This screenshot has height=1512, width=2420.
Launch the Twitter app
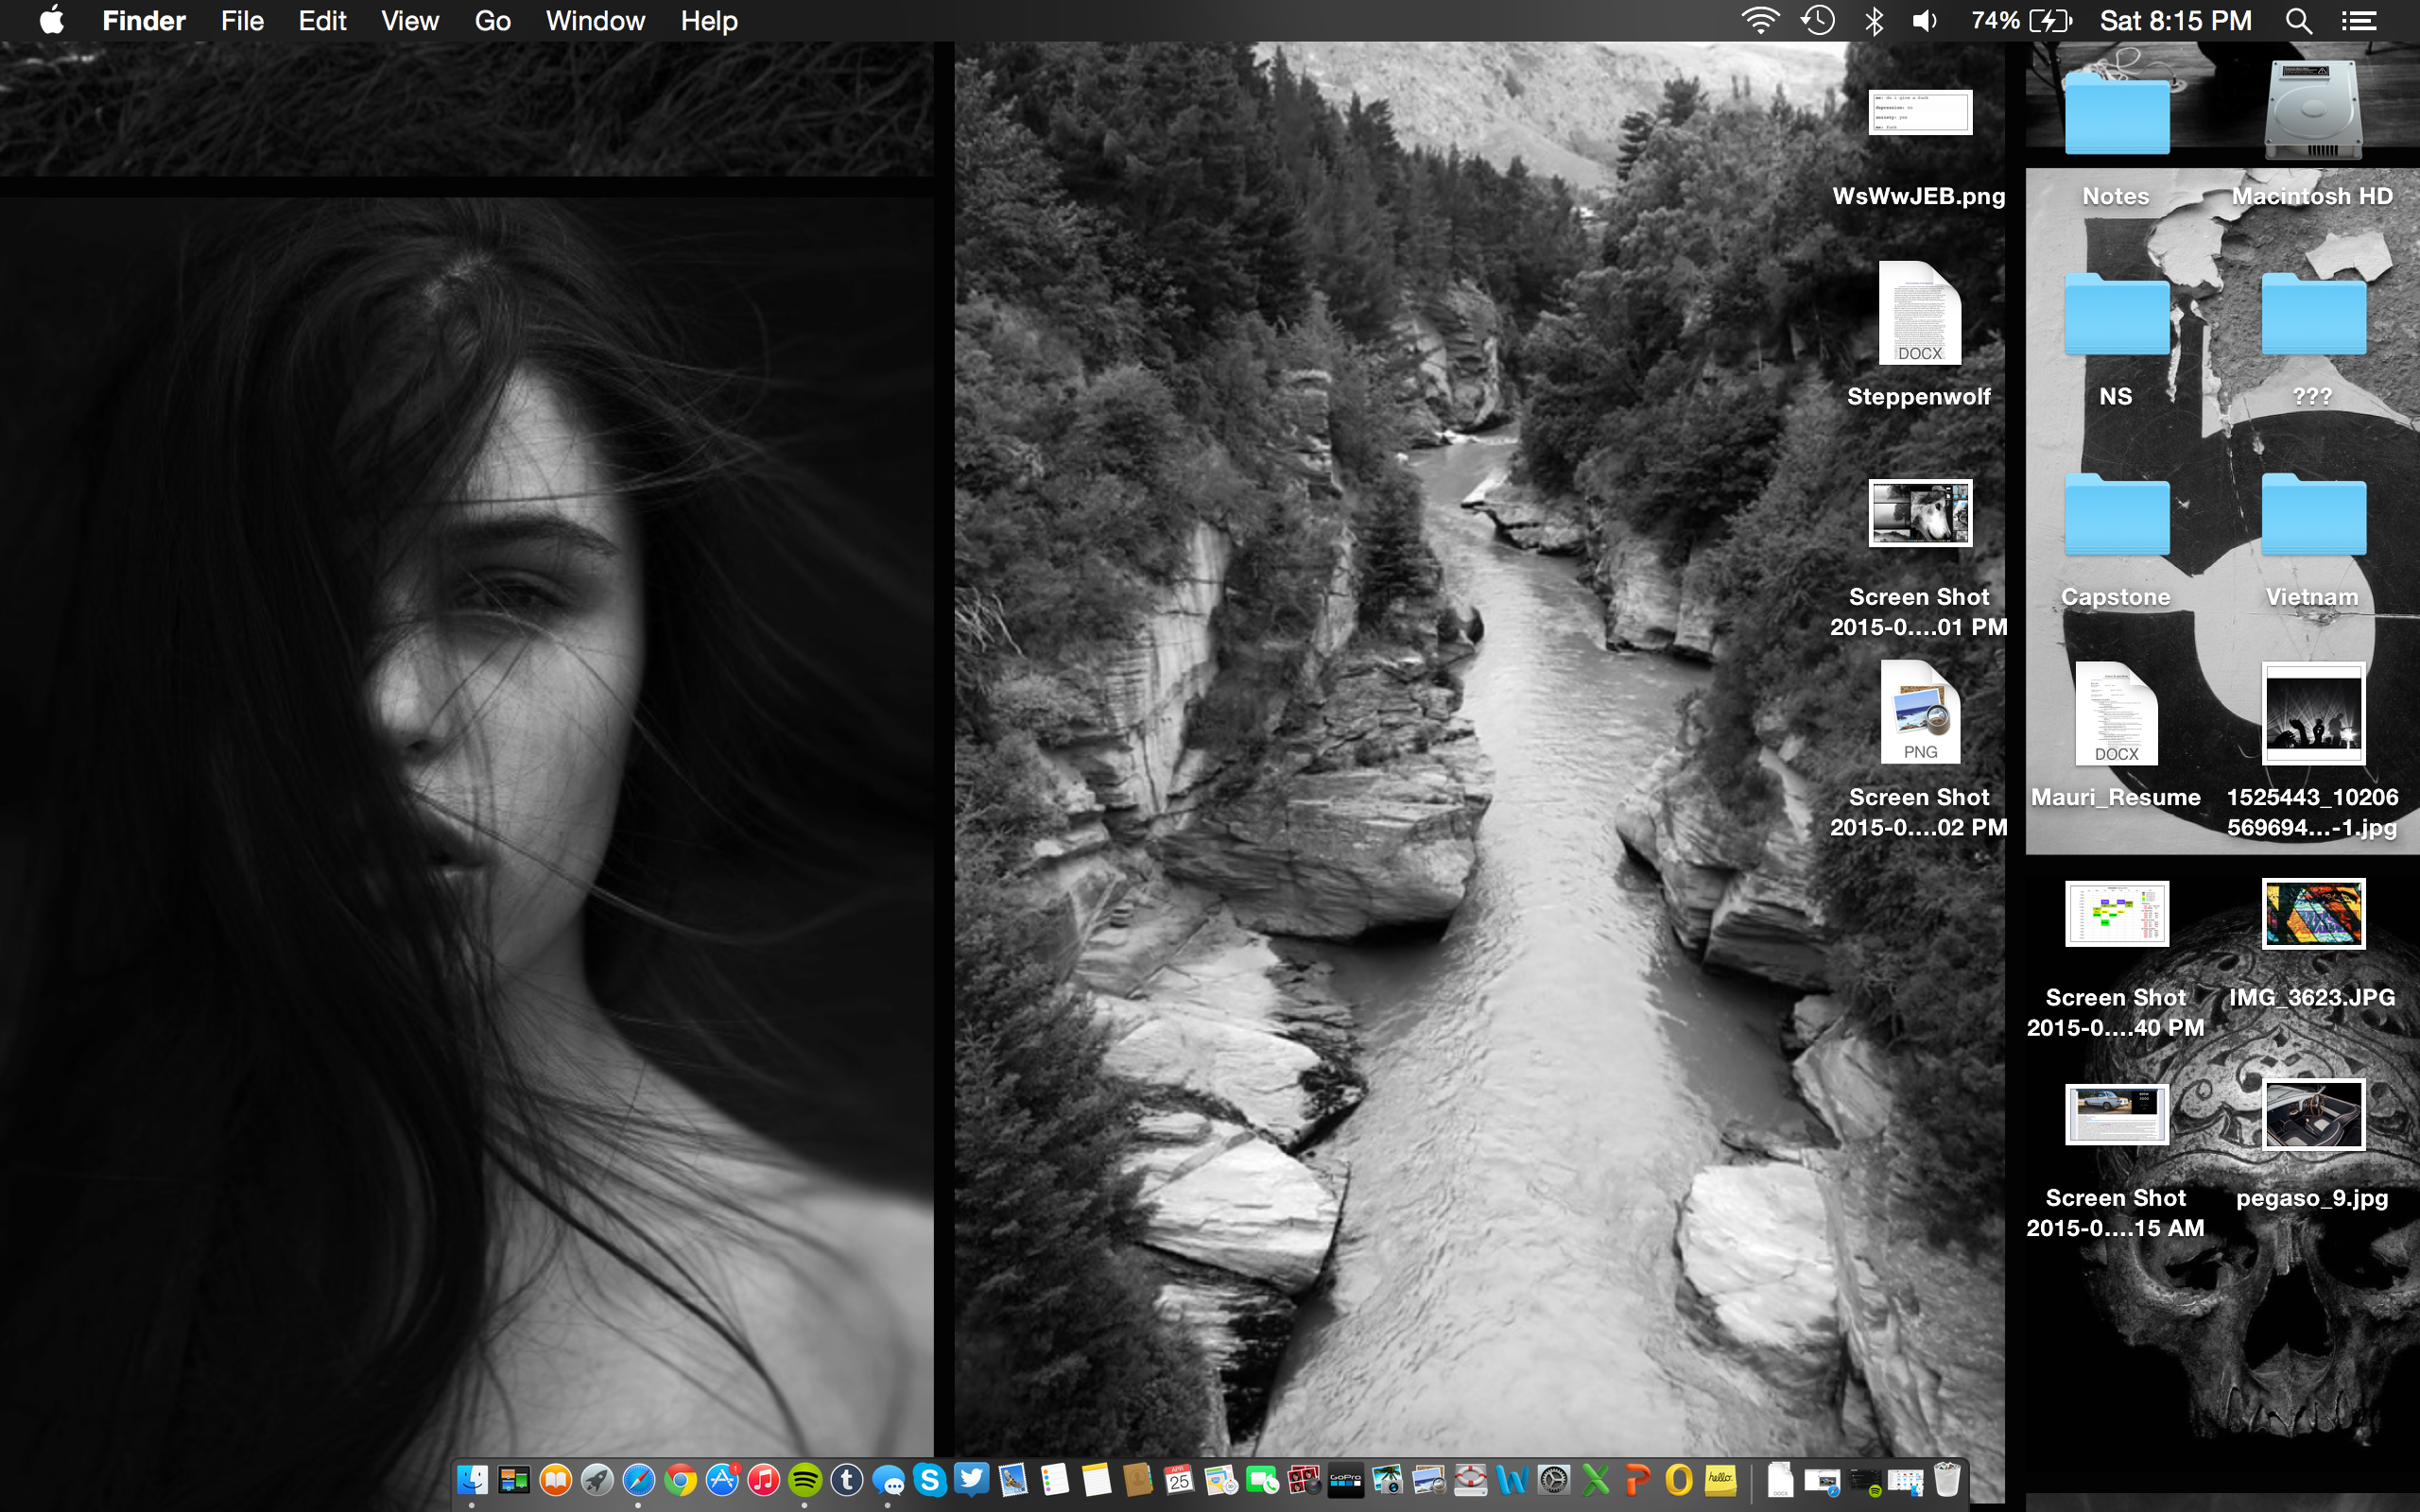pos(972,1479)
